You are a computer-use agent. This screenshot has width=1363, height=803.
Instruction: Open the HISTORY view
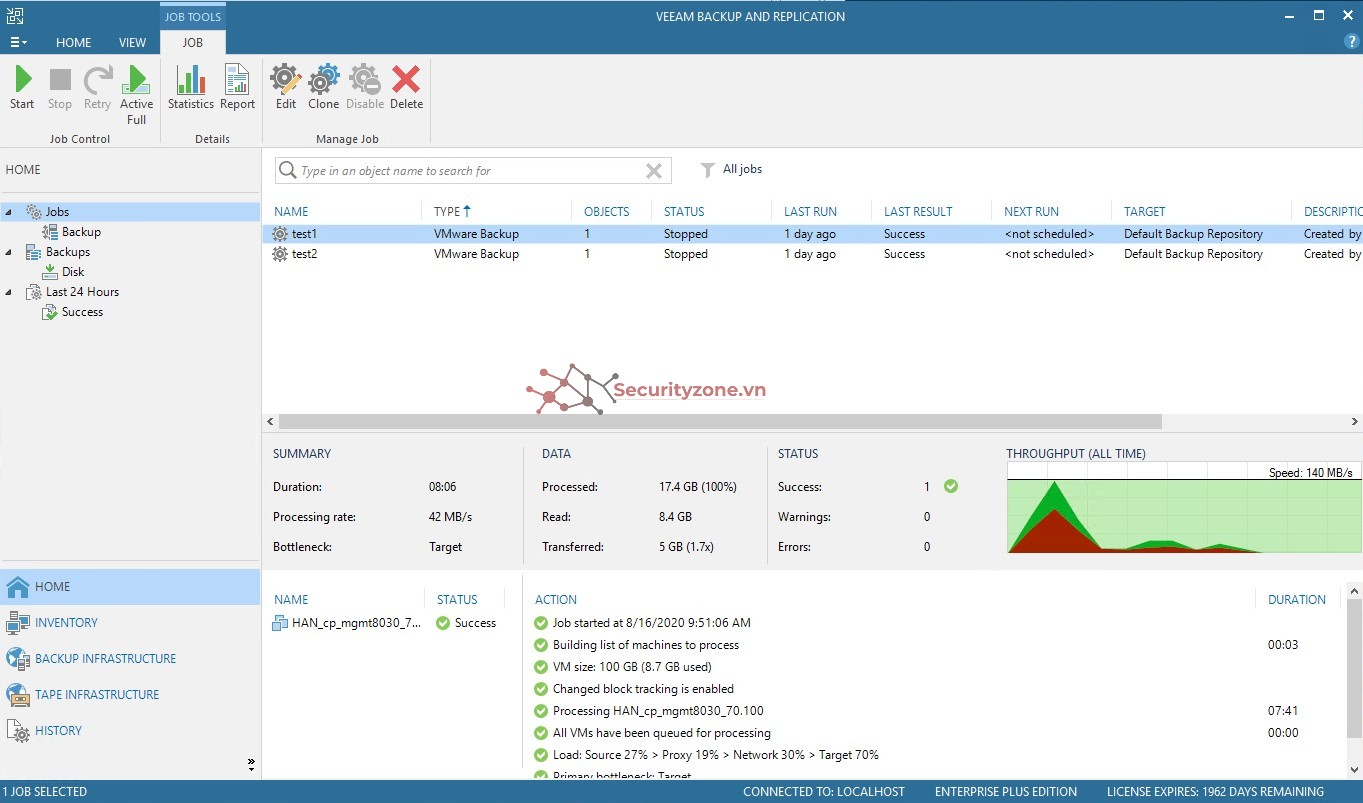pyautogui.click(x=130, y=731)
